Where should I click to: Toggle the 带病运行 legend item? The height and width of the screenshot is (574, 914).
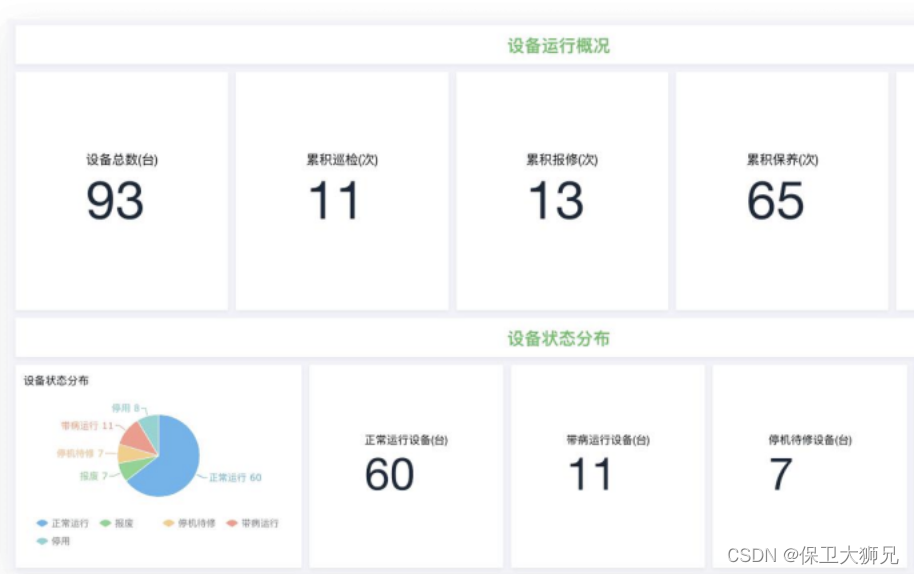tap(252, 523)
